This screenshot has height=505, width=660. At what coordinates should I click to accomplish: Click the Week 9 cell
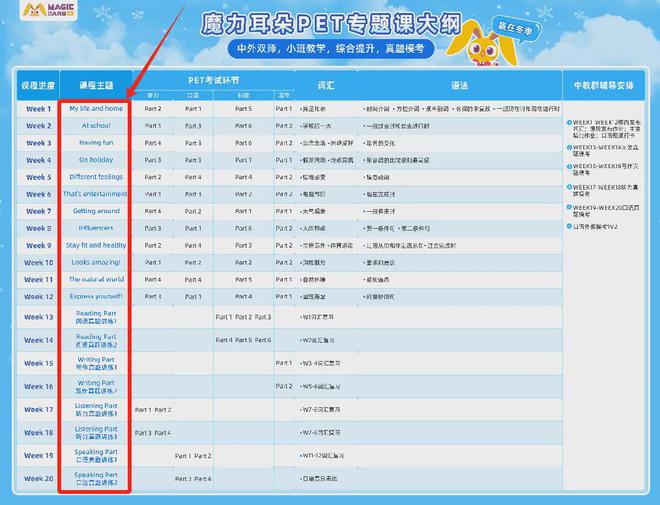(38, 245)
